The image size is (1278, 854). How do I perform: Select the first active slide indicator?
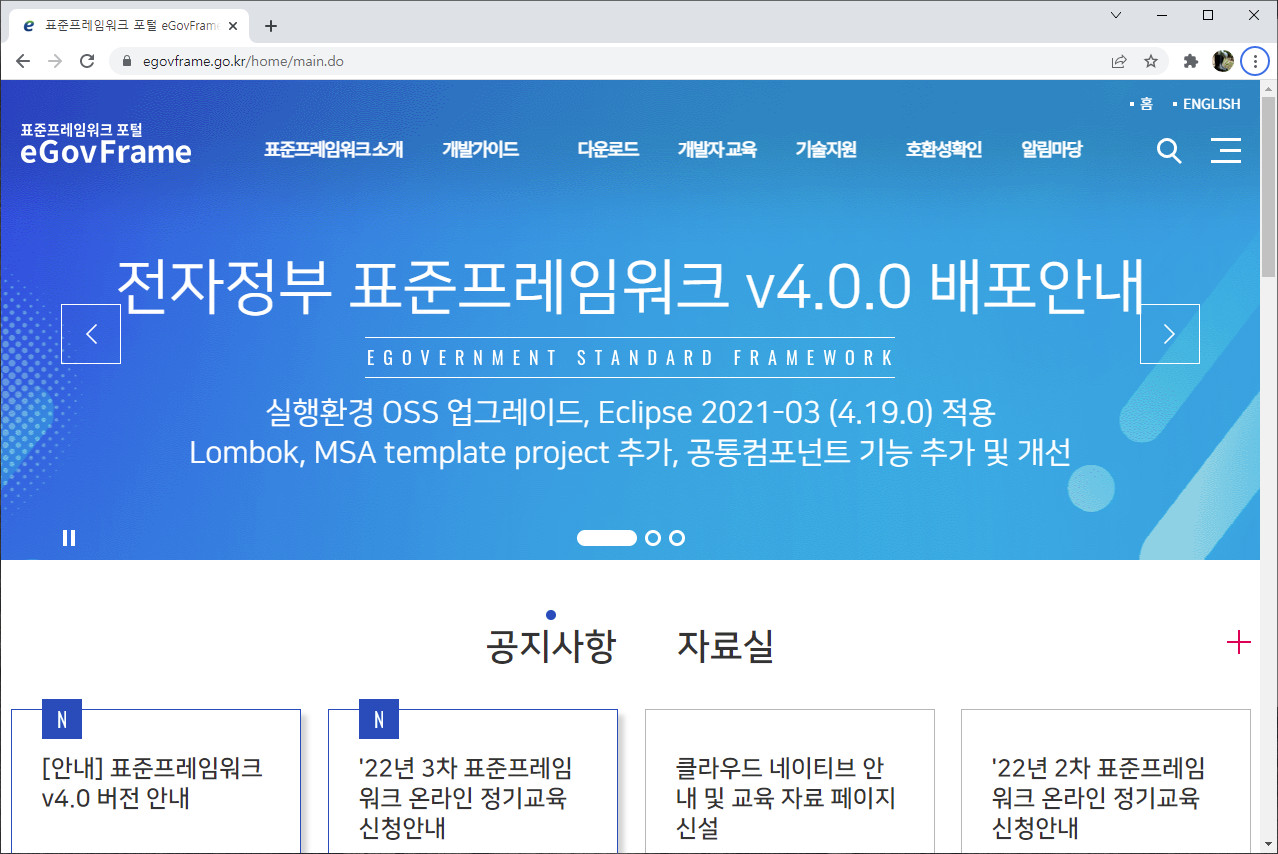coord(607,538)
